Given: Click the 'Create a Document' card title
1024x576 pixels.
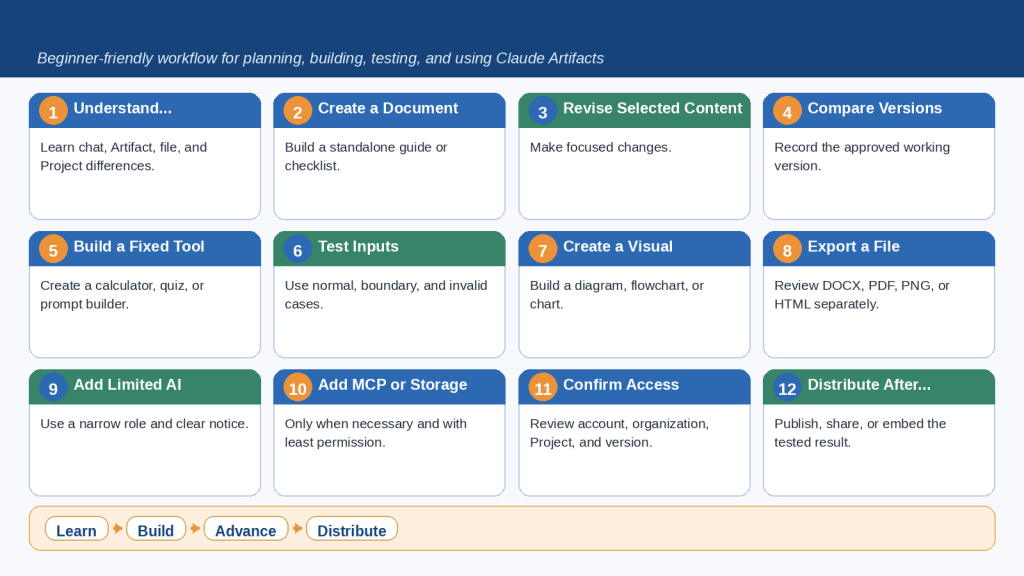Looking at the screenshot, I should 388,108.
